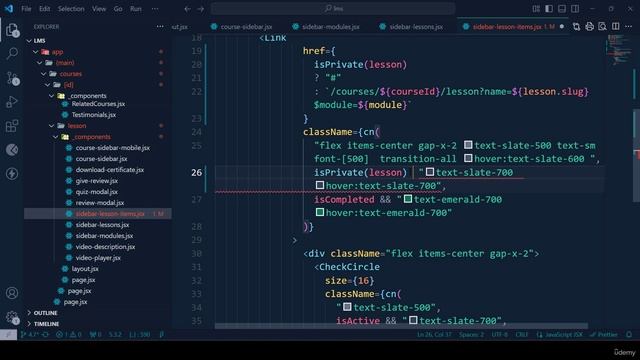
Task: Toggle the bottom panel visibility
Action: click(562, 9)
